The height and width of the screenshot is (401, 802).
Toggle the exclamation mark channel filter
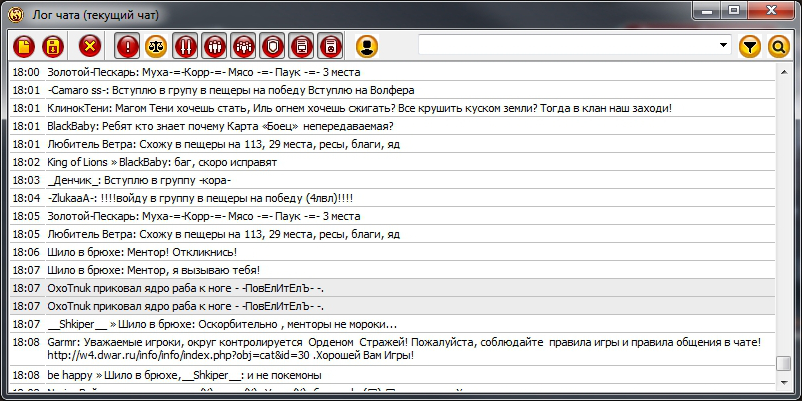(128, 46)
